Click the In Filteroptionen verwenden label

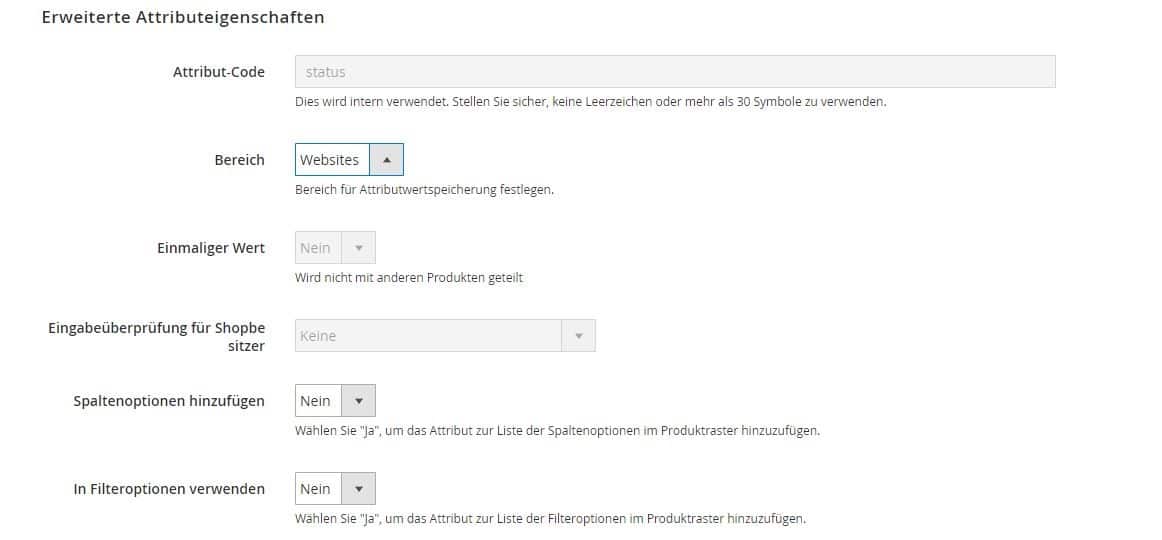169,489
